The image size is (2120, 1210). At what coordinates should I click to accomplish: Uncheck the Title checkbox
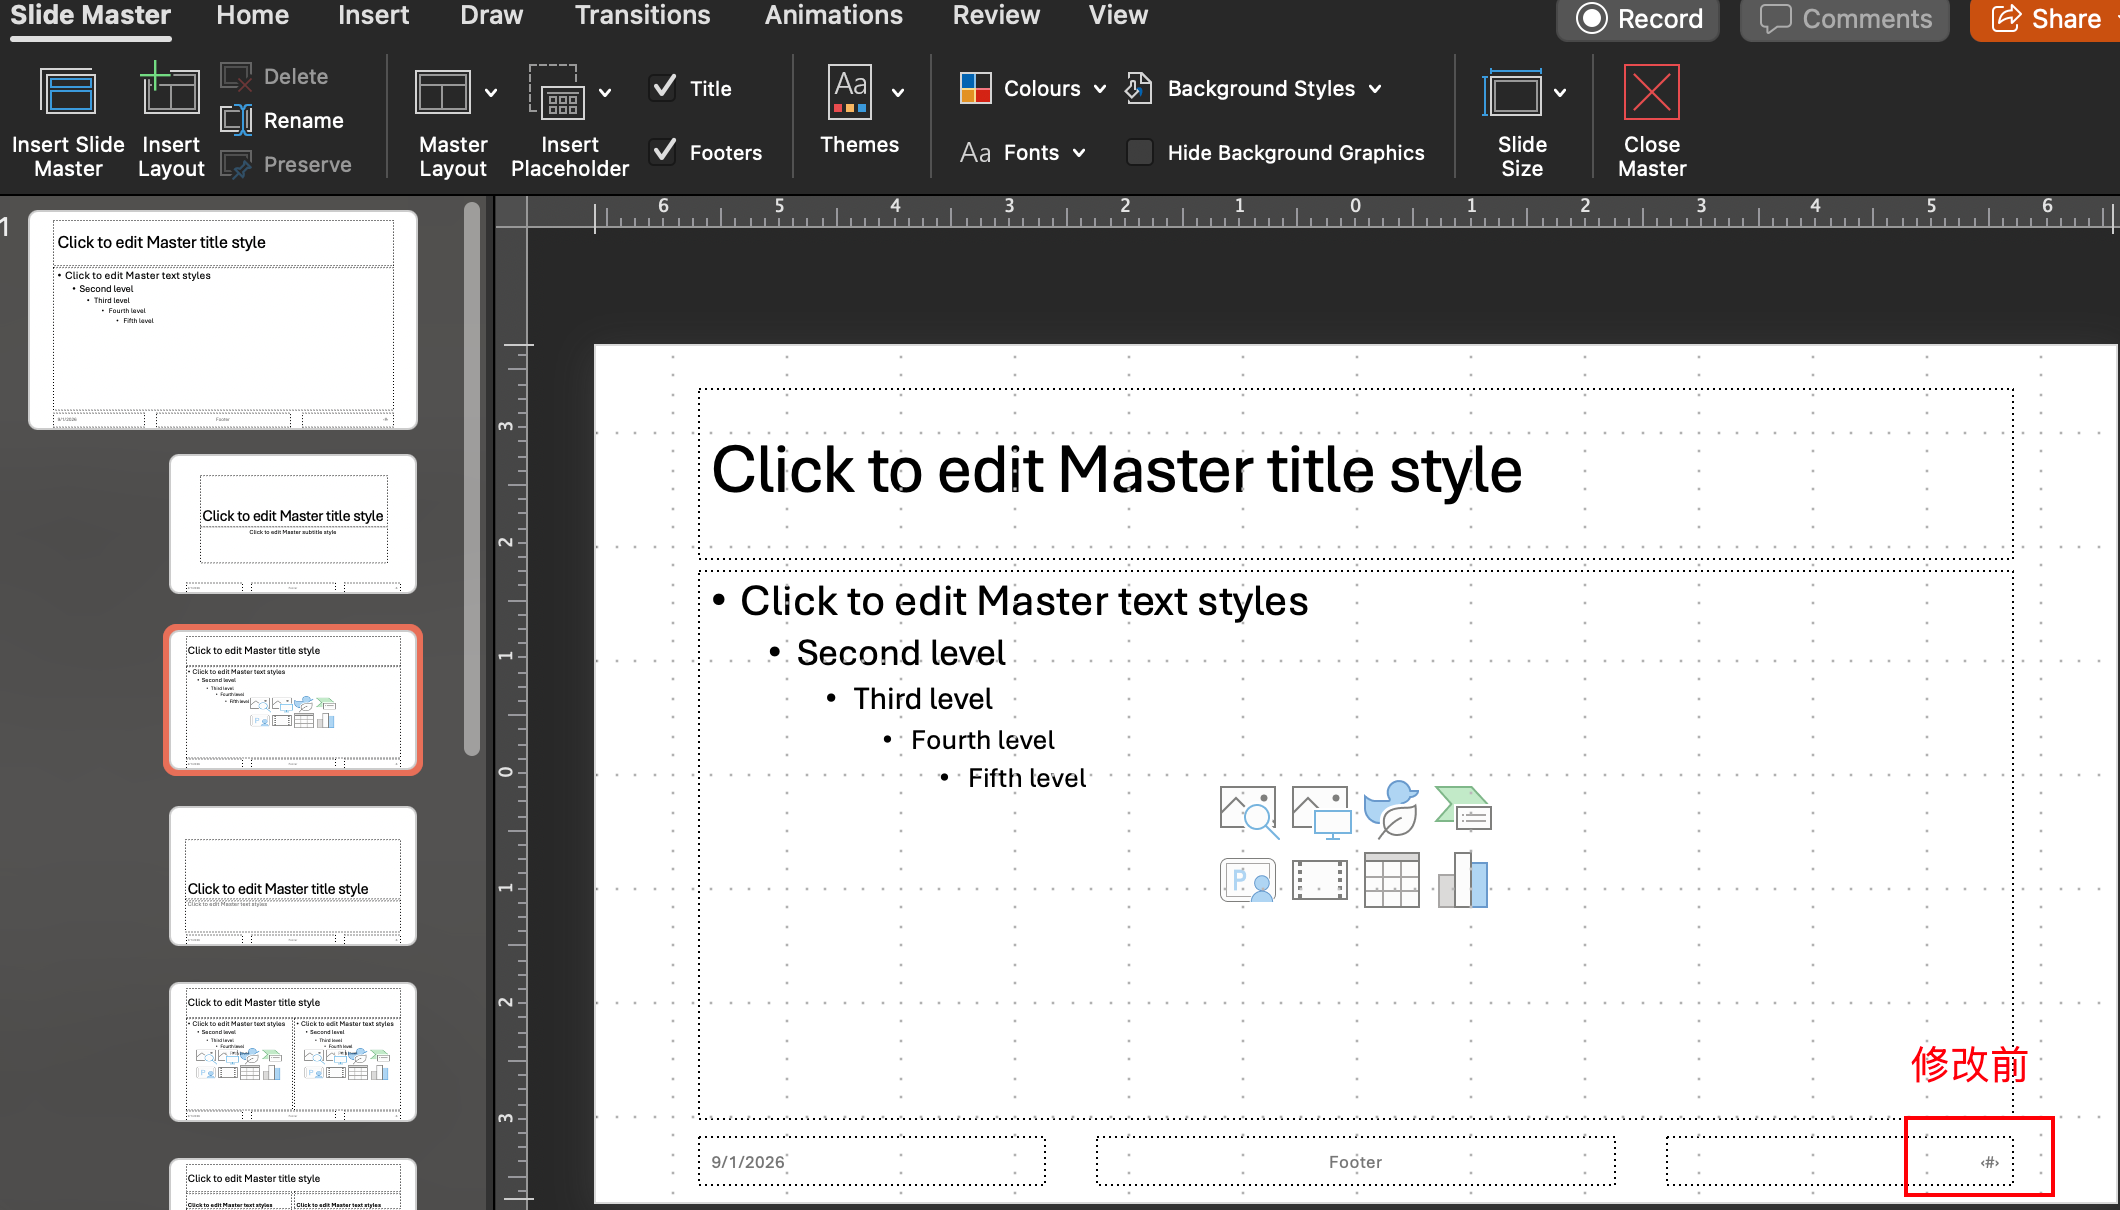click(x=664, y=88)
